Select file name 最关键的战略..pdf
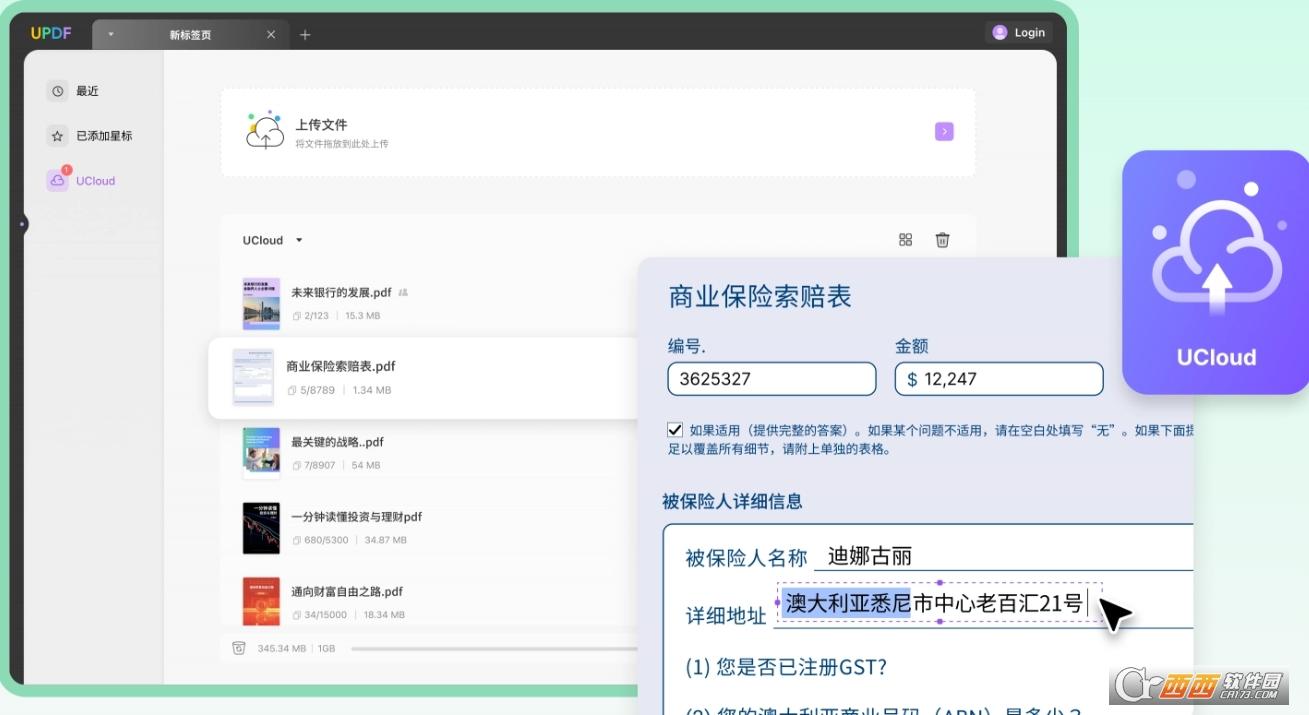Viewport: 1309px width, 715px height. pos(337,442)
